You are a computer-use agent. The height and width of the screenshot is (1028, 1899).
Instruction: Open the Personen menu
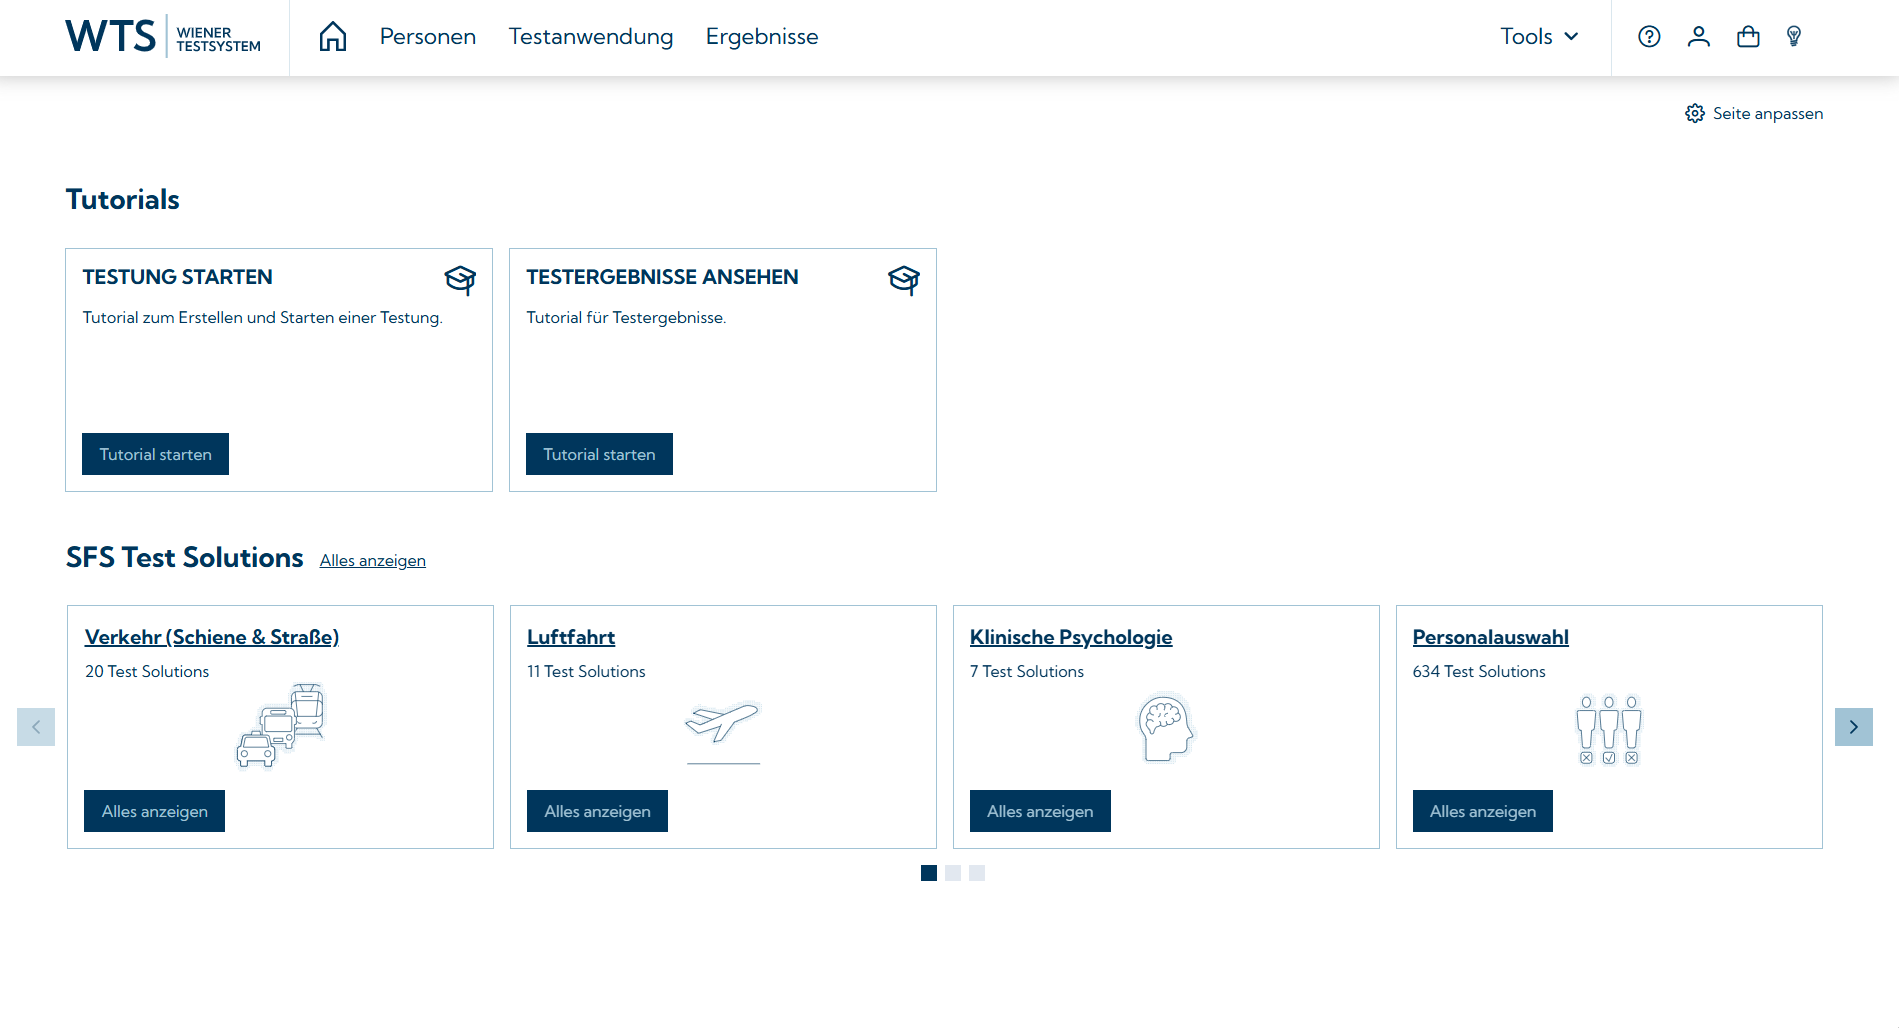click(x=428, y=37)
